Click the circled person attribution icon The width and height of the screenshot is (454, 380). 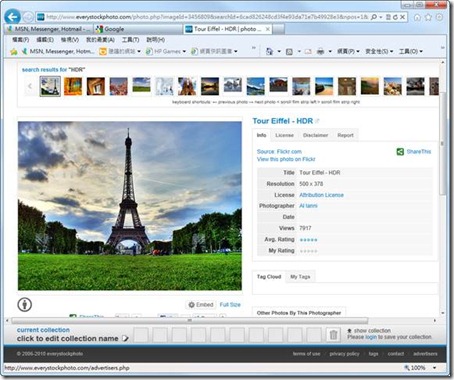(x=25, y=304)
